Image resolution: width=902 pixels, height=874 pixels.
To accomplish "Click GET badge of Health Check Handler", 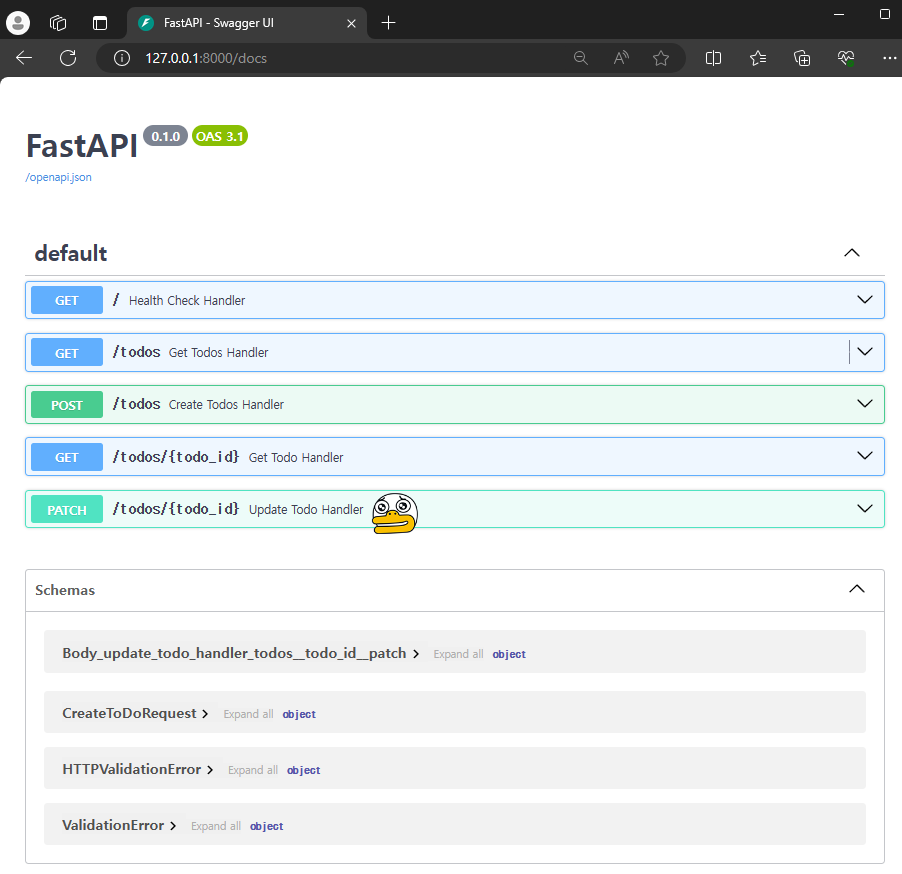I will click(67, 300).
